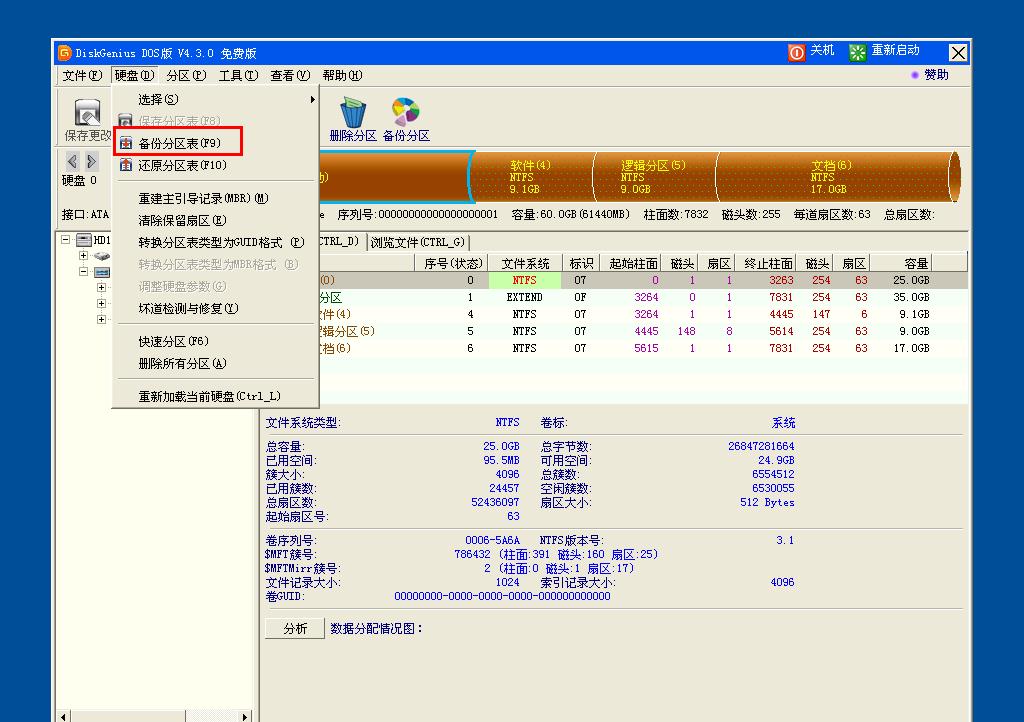Click the icon beside 还原分区表(F10)

126,165
